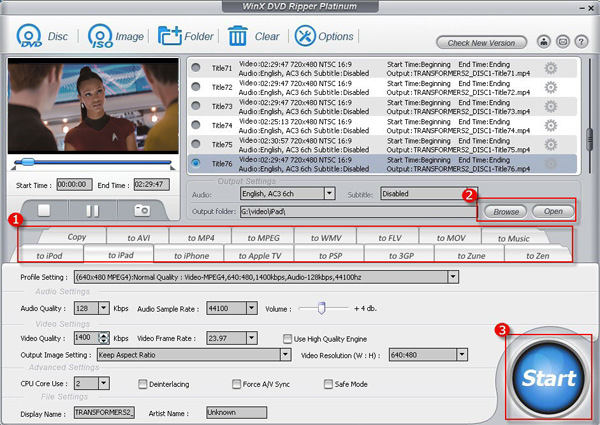Open gear settings for Title75
Viewport: 600px width, 425px height.
(x=551, y=145)
